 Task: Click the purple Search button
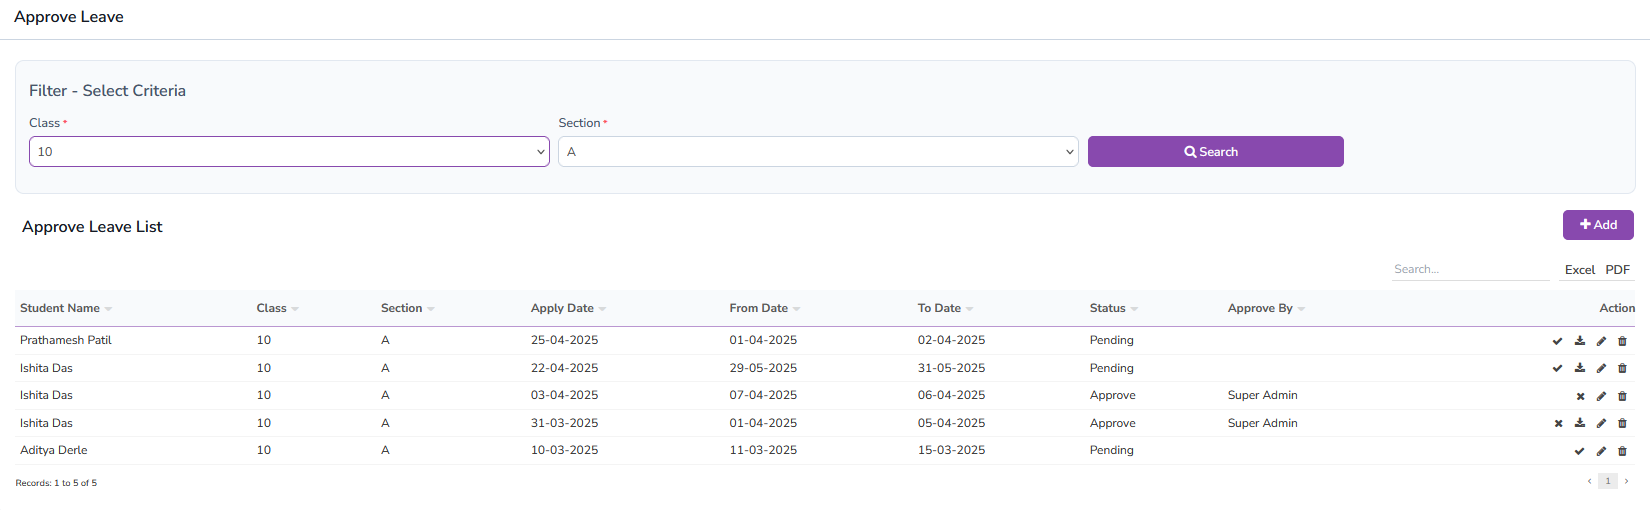(x=1215, y=152)
